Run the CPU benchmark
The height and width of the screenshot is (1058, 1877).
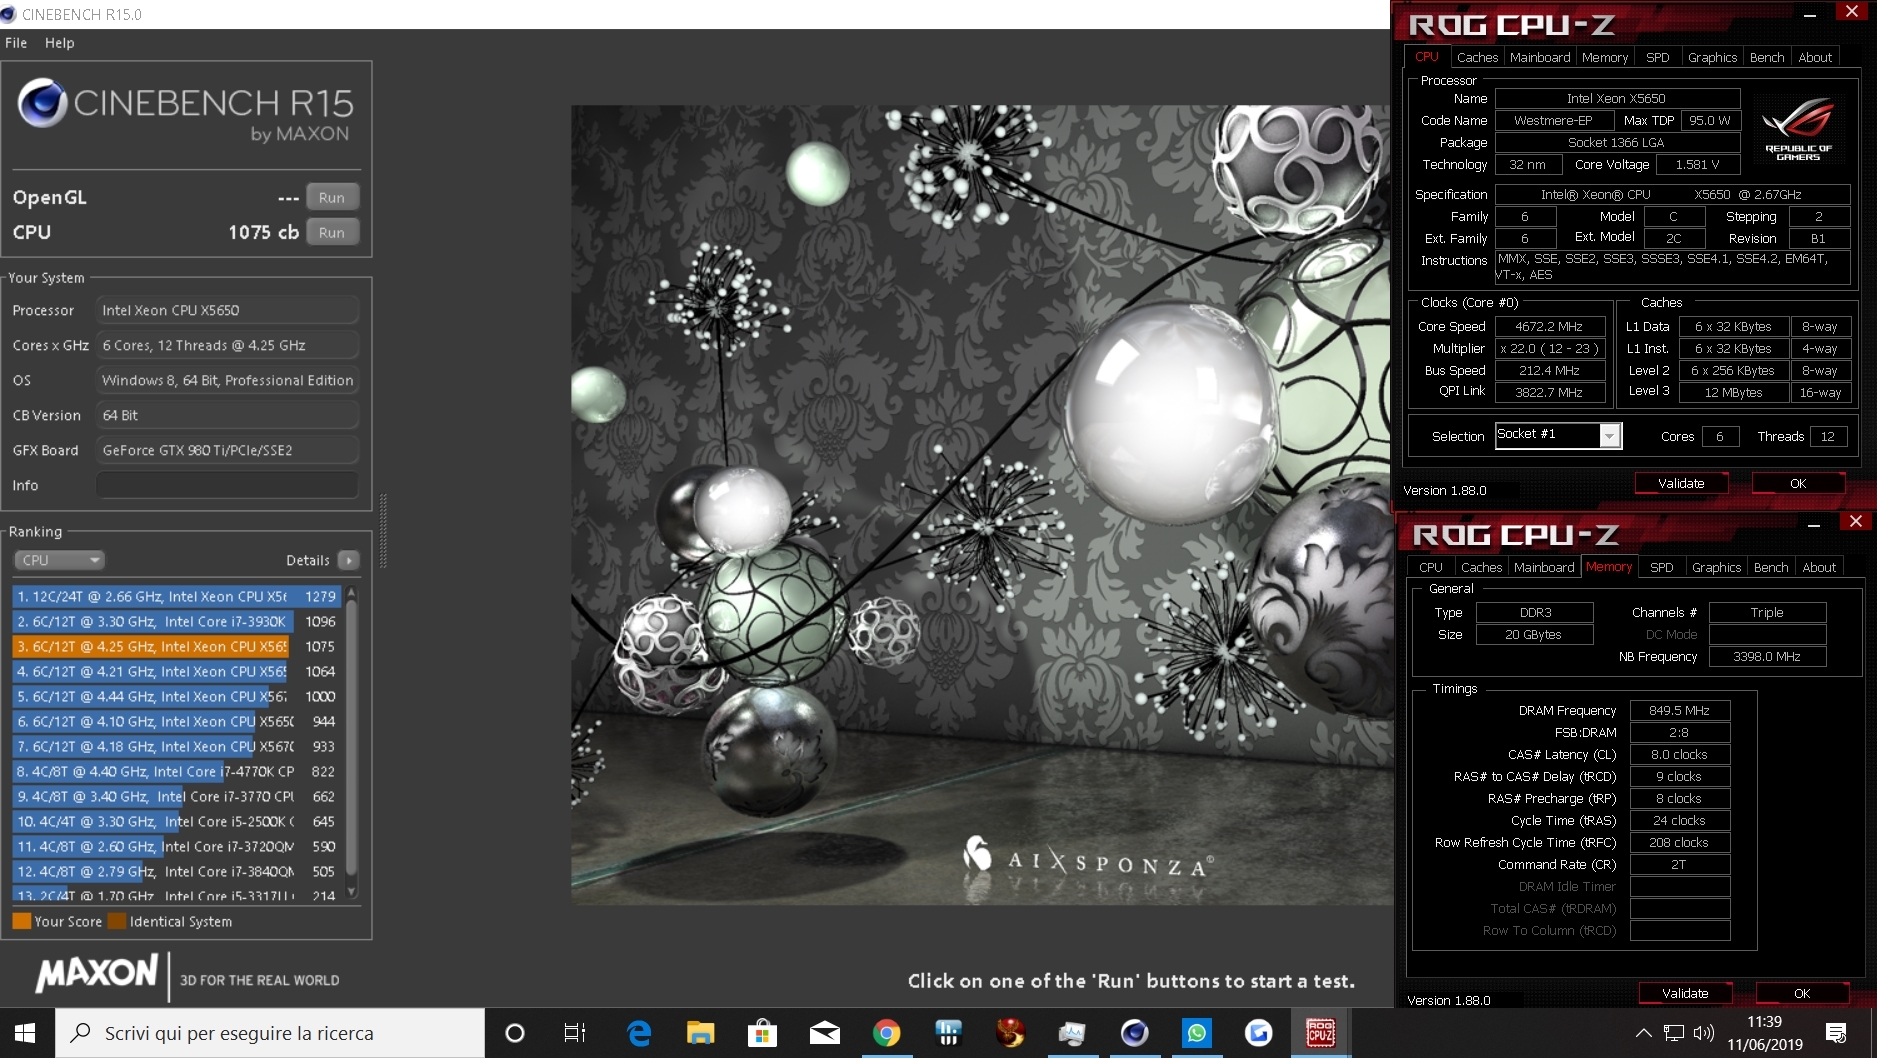(332, 232)
